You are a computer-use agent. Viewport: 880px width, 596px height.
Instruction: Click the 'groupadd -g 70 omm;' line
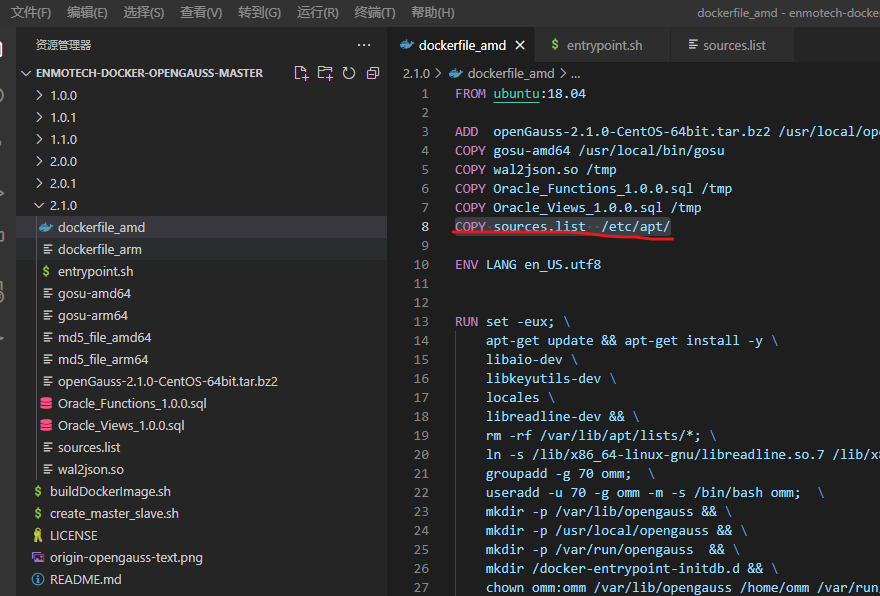click(x=558, y=474)
